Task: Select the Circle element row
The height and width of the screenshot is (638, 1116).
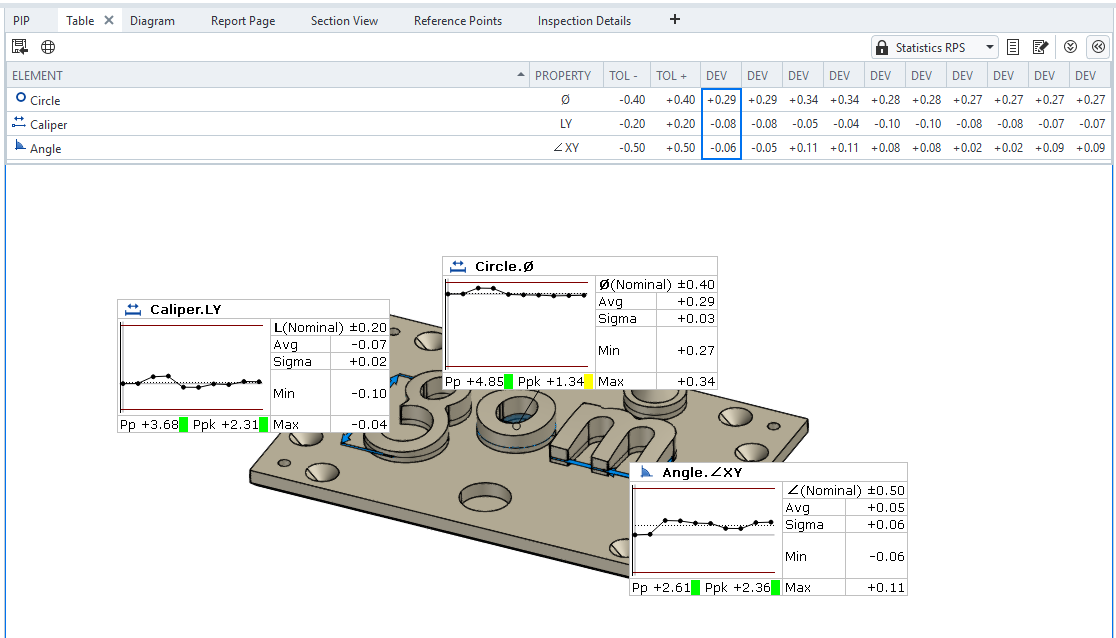Action: tap(45, 100)
